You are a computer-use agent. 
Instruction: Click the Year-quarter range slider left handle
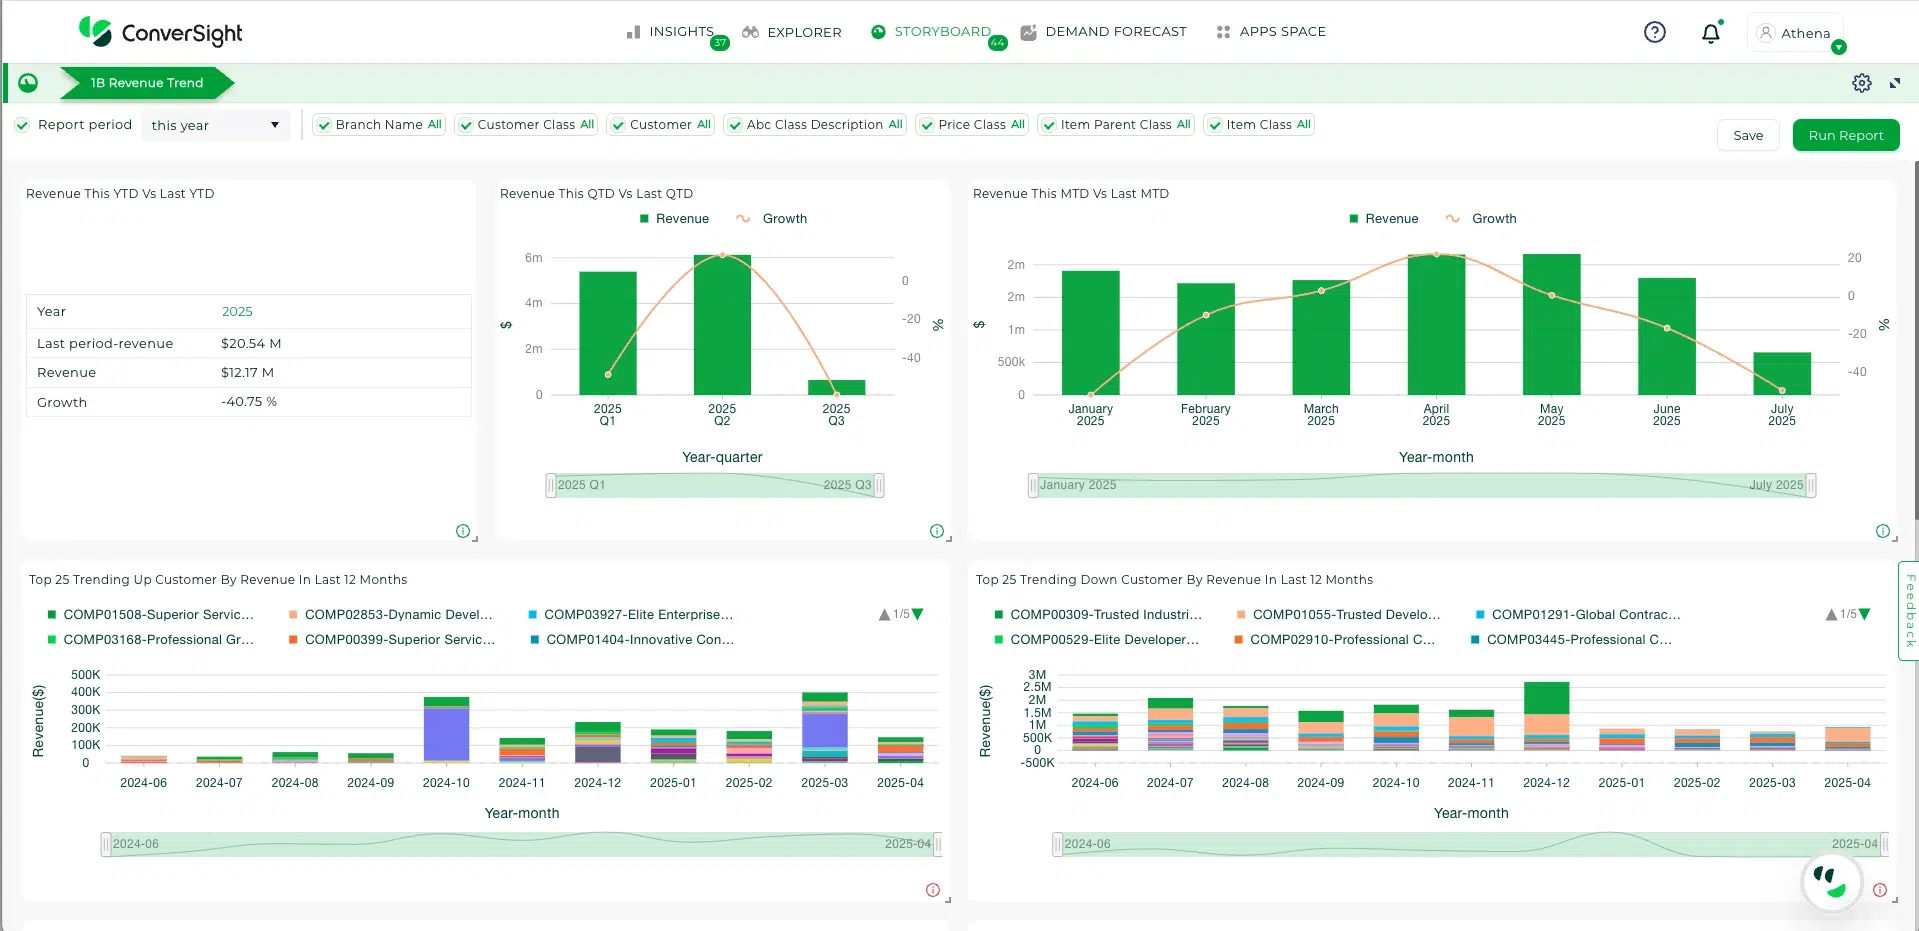coord(550,485)
